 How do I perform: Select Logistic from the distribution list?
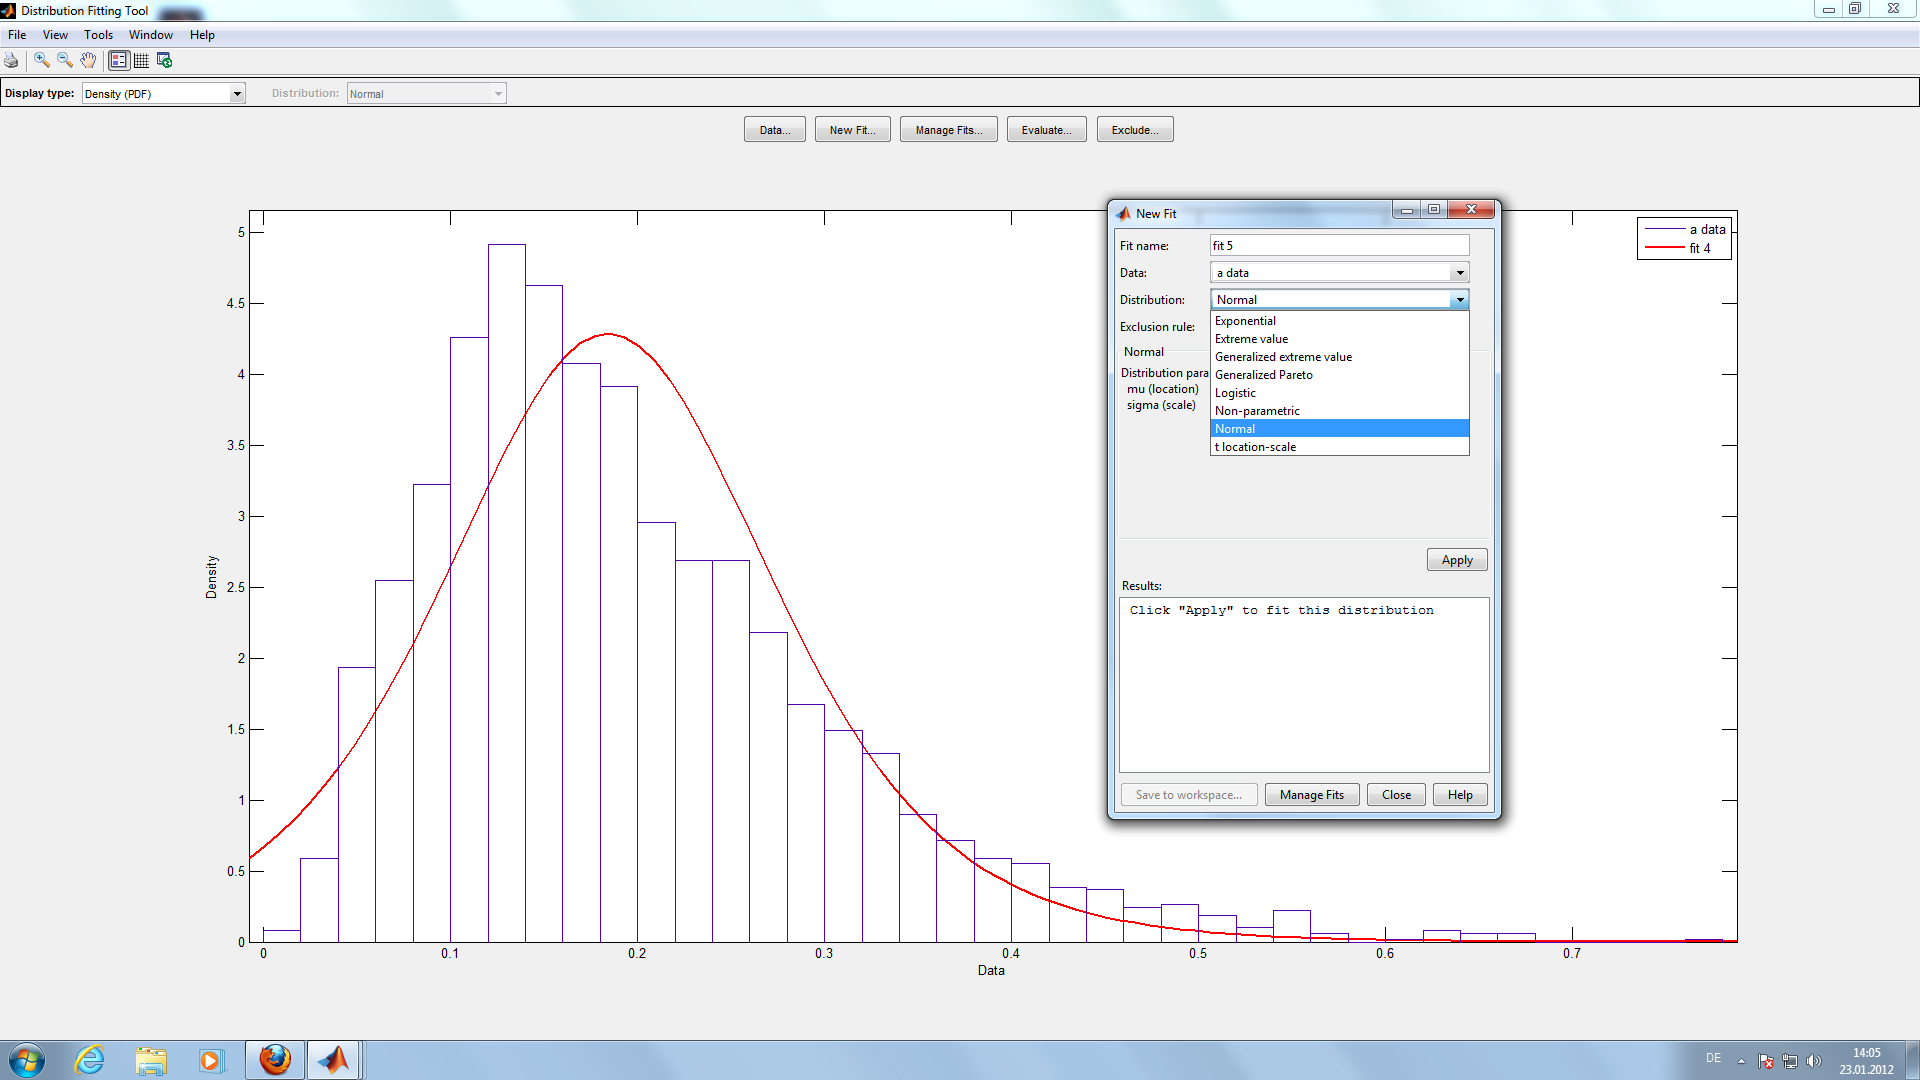pyautogui.click(x=1235, y=393)
